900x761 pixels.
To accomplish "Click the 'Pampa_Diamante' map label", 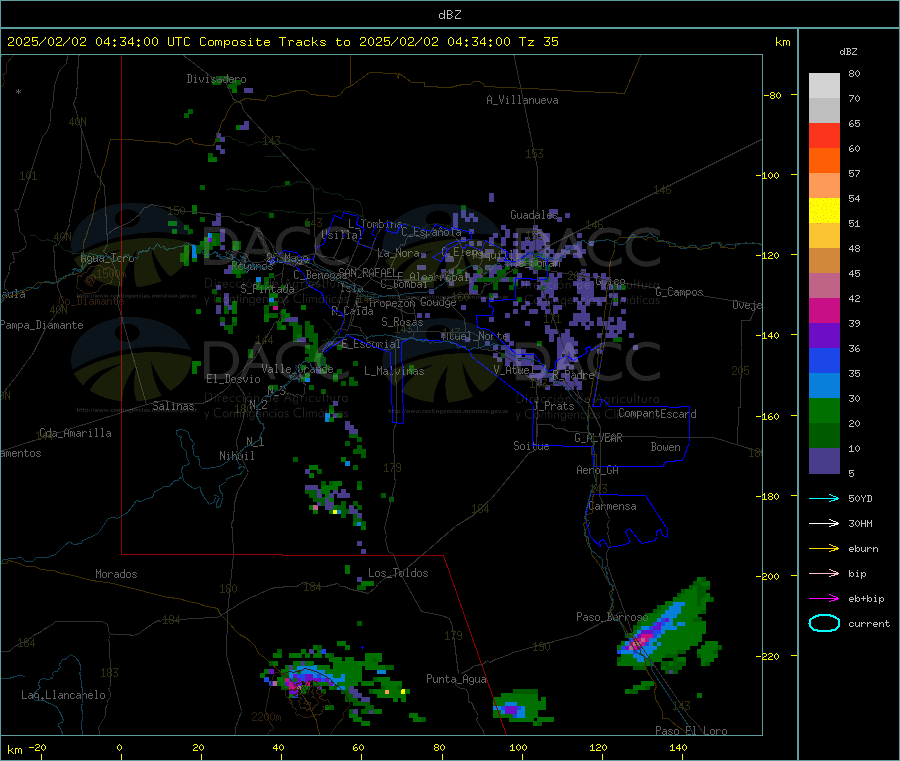I will tap(41, 325).
